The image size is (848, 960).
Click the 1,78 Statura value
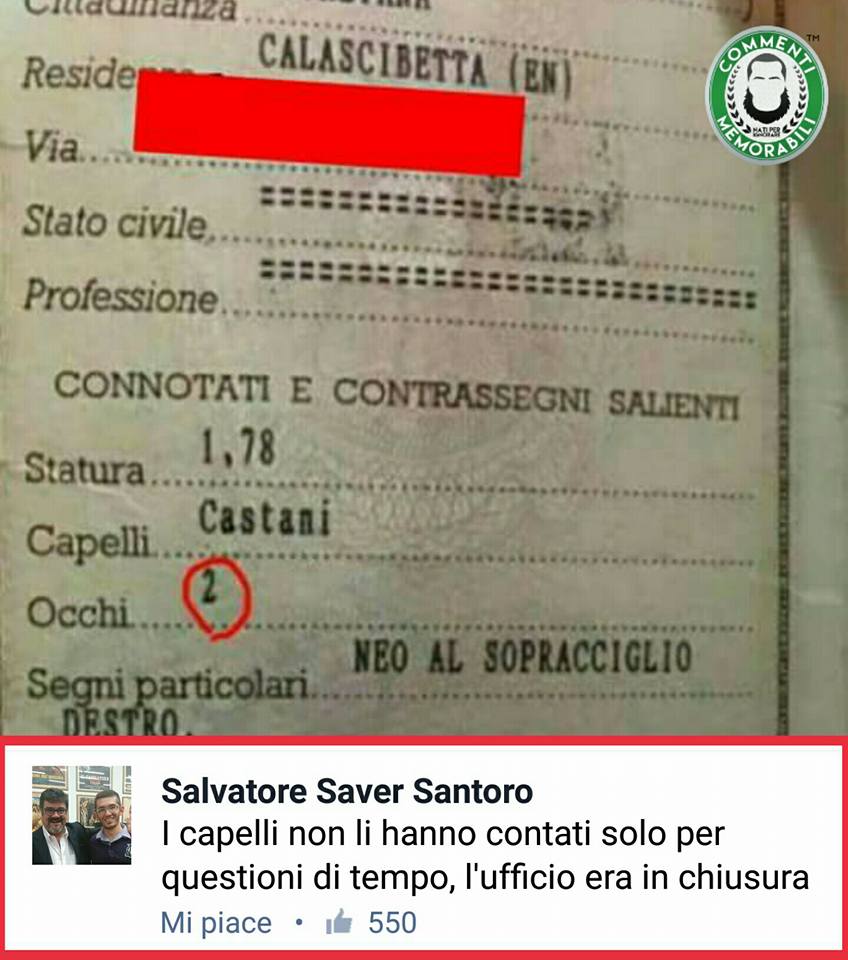click(x=239, y=446)
